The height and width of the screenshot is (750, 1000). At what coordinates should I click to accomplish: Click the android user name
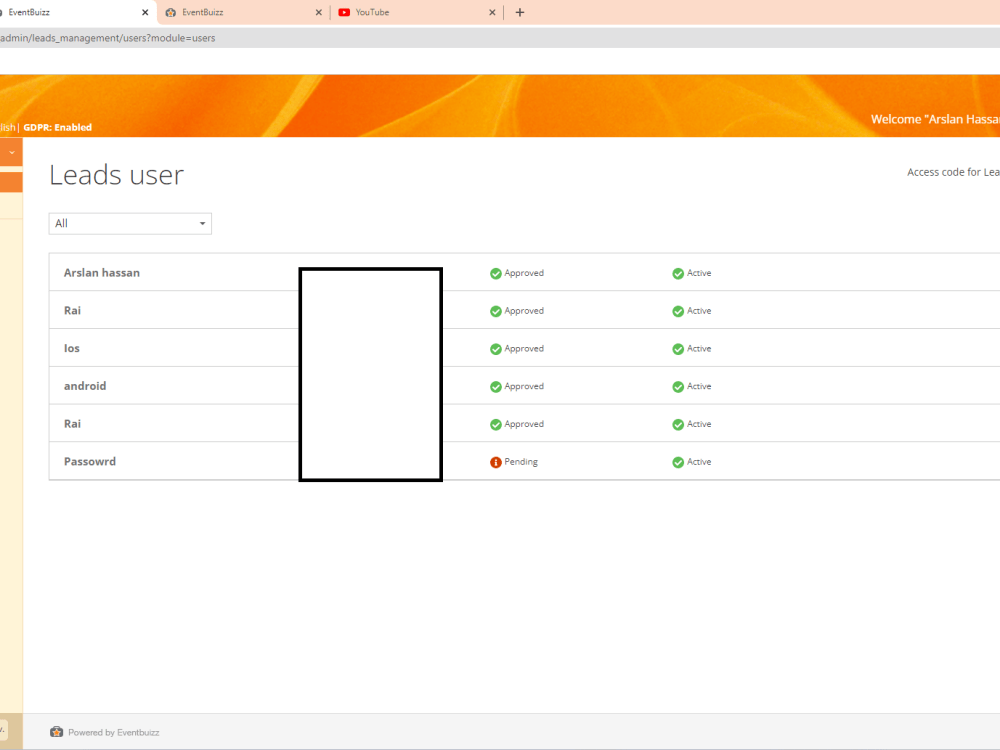[85, 386]
